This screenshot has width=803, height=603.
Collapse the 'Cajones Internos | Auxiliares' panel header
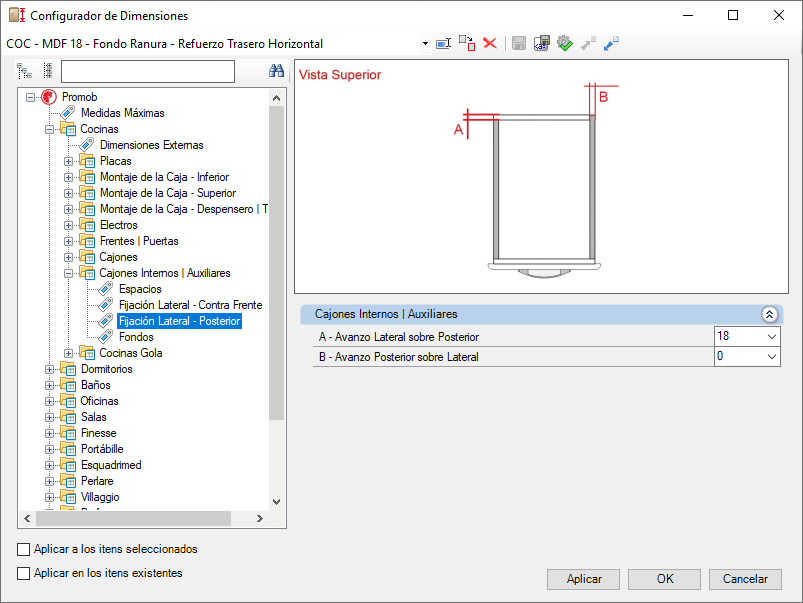click(x=769, y=315)
